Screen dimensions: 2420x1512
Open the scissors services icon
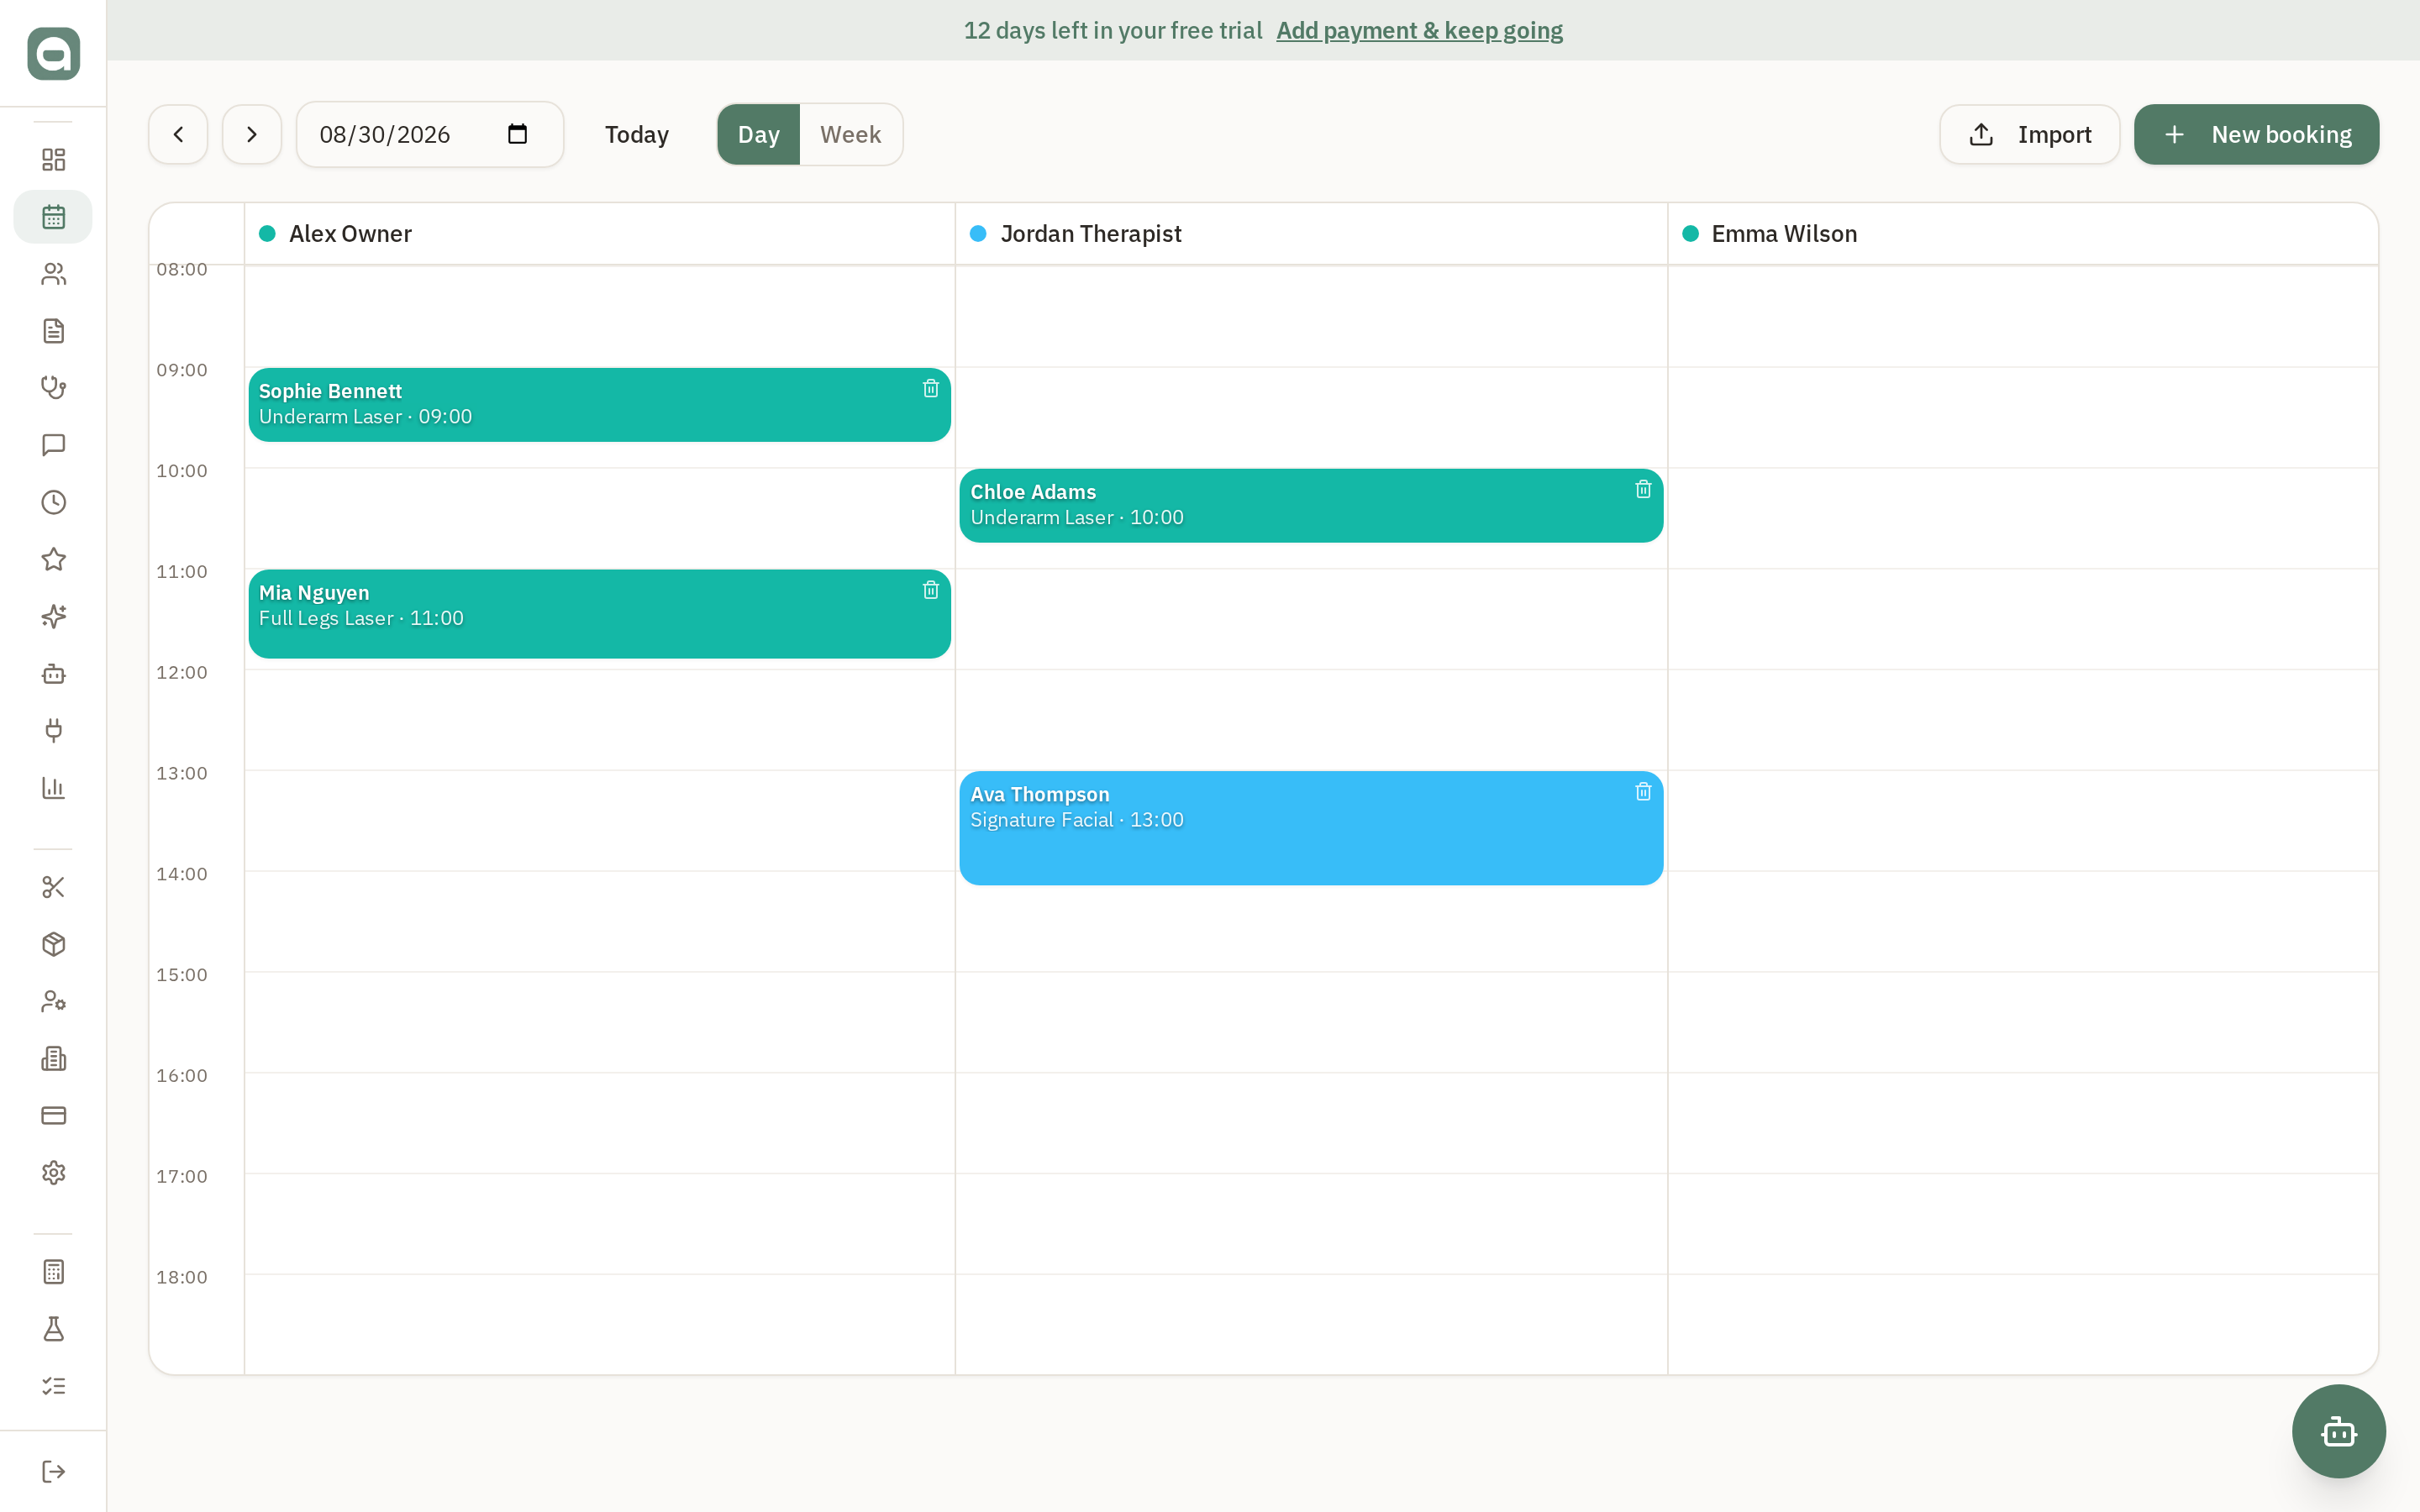click(53, 887)
